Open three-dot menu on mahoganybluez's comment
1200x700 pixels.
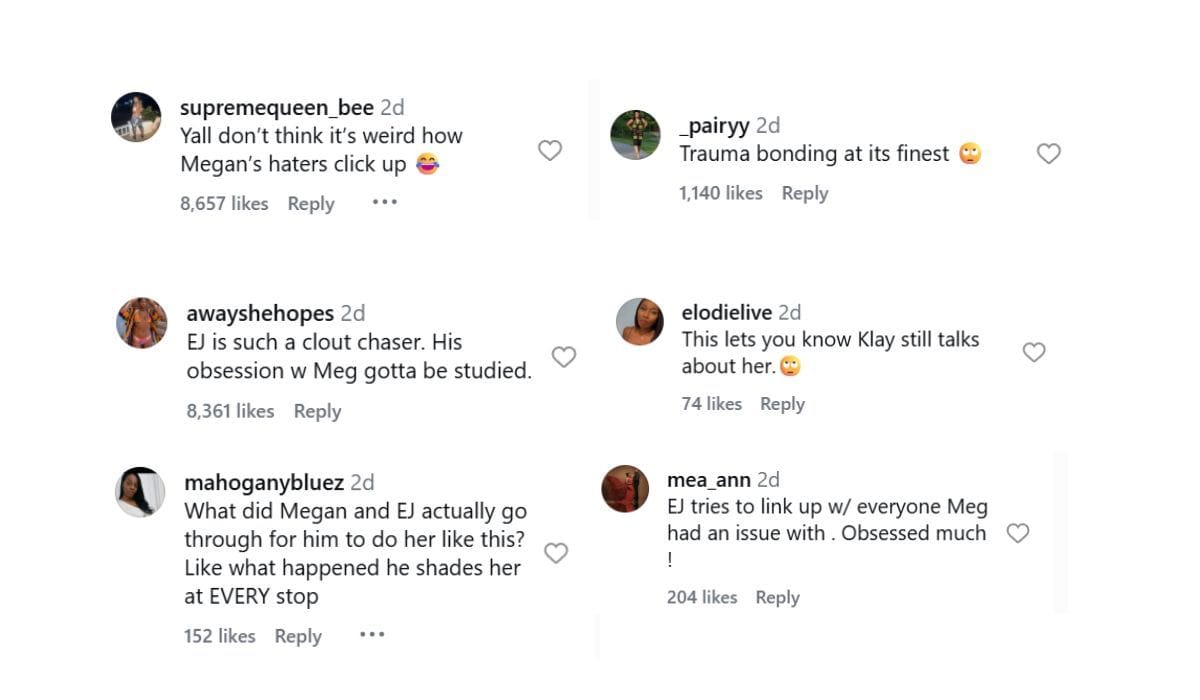click(x=372, y=635)
